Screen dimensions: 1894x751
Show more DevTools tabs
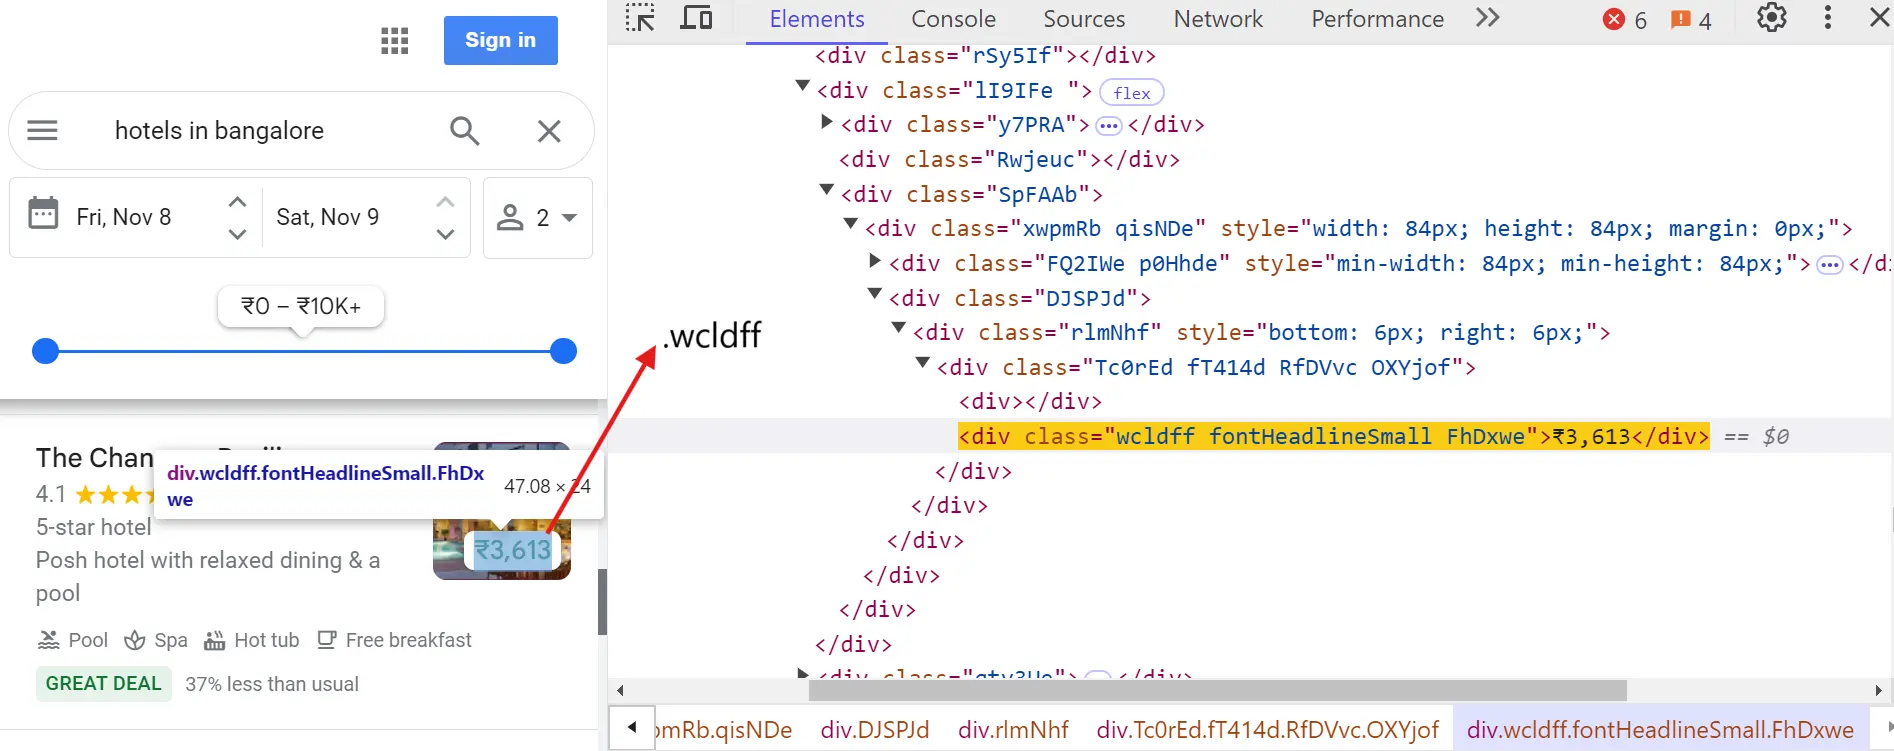pos(1487,18)
